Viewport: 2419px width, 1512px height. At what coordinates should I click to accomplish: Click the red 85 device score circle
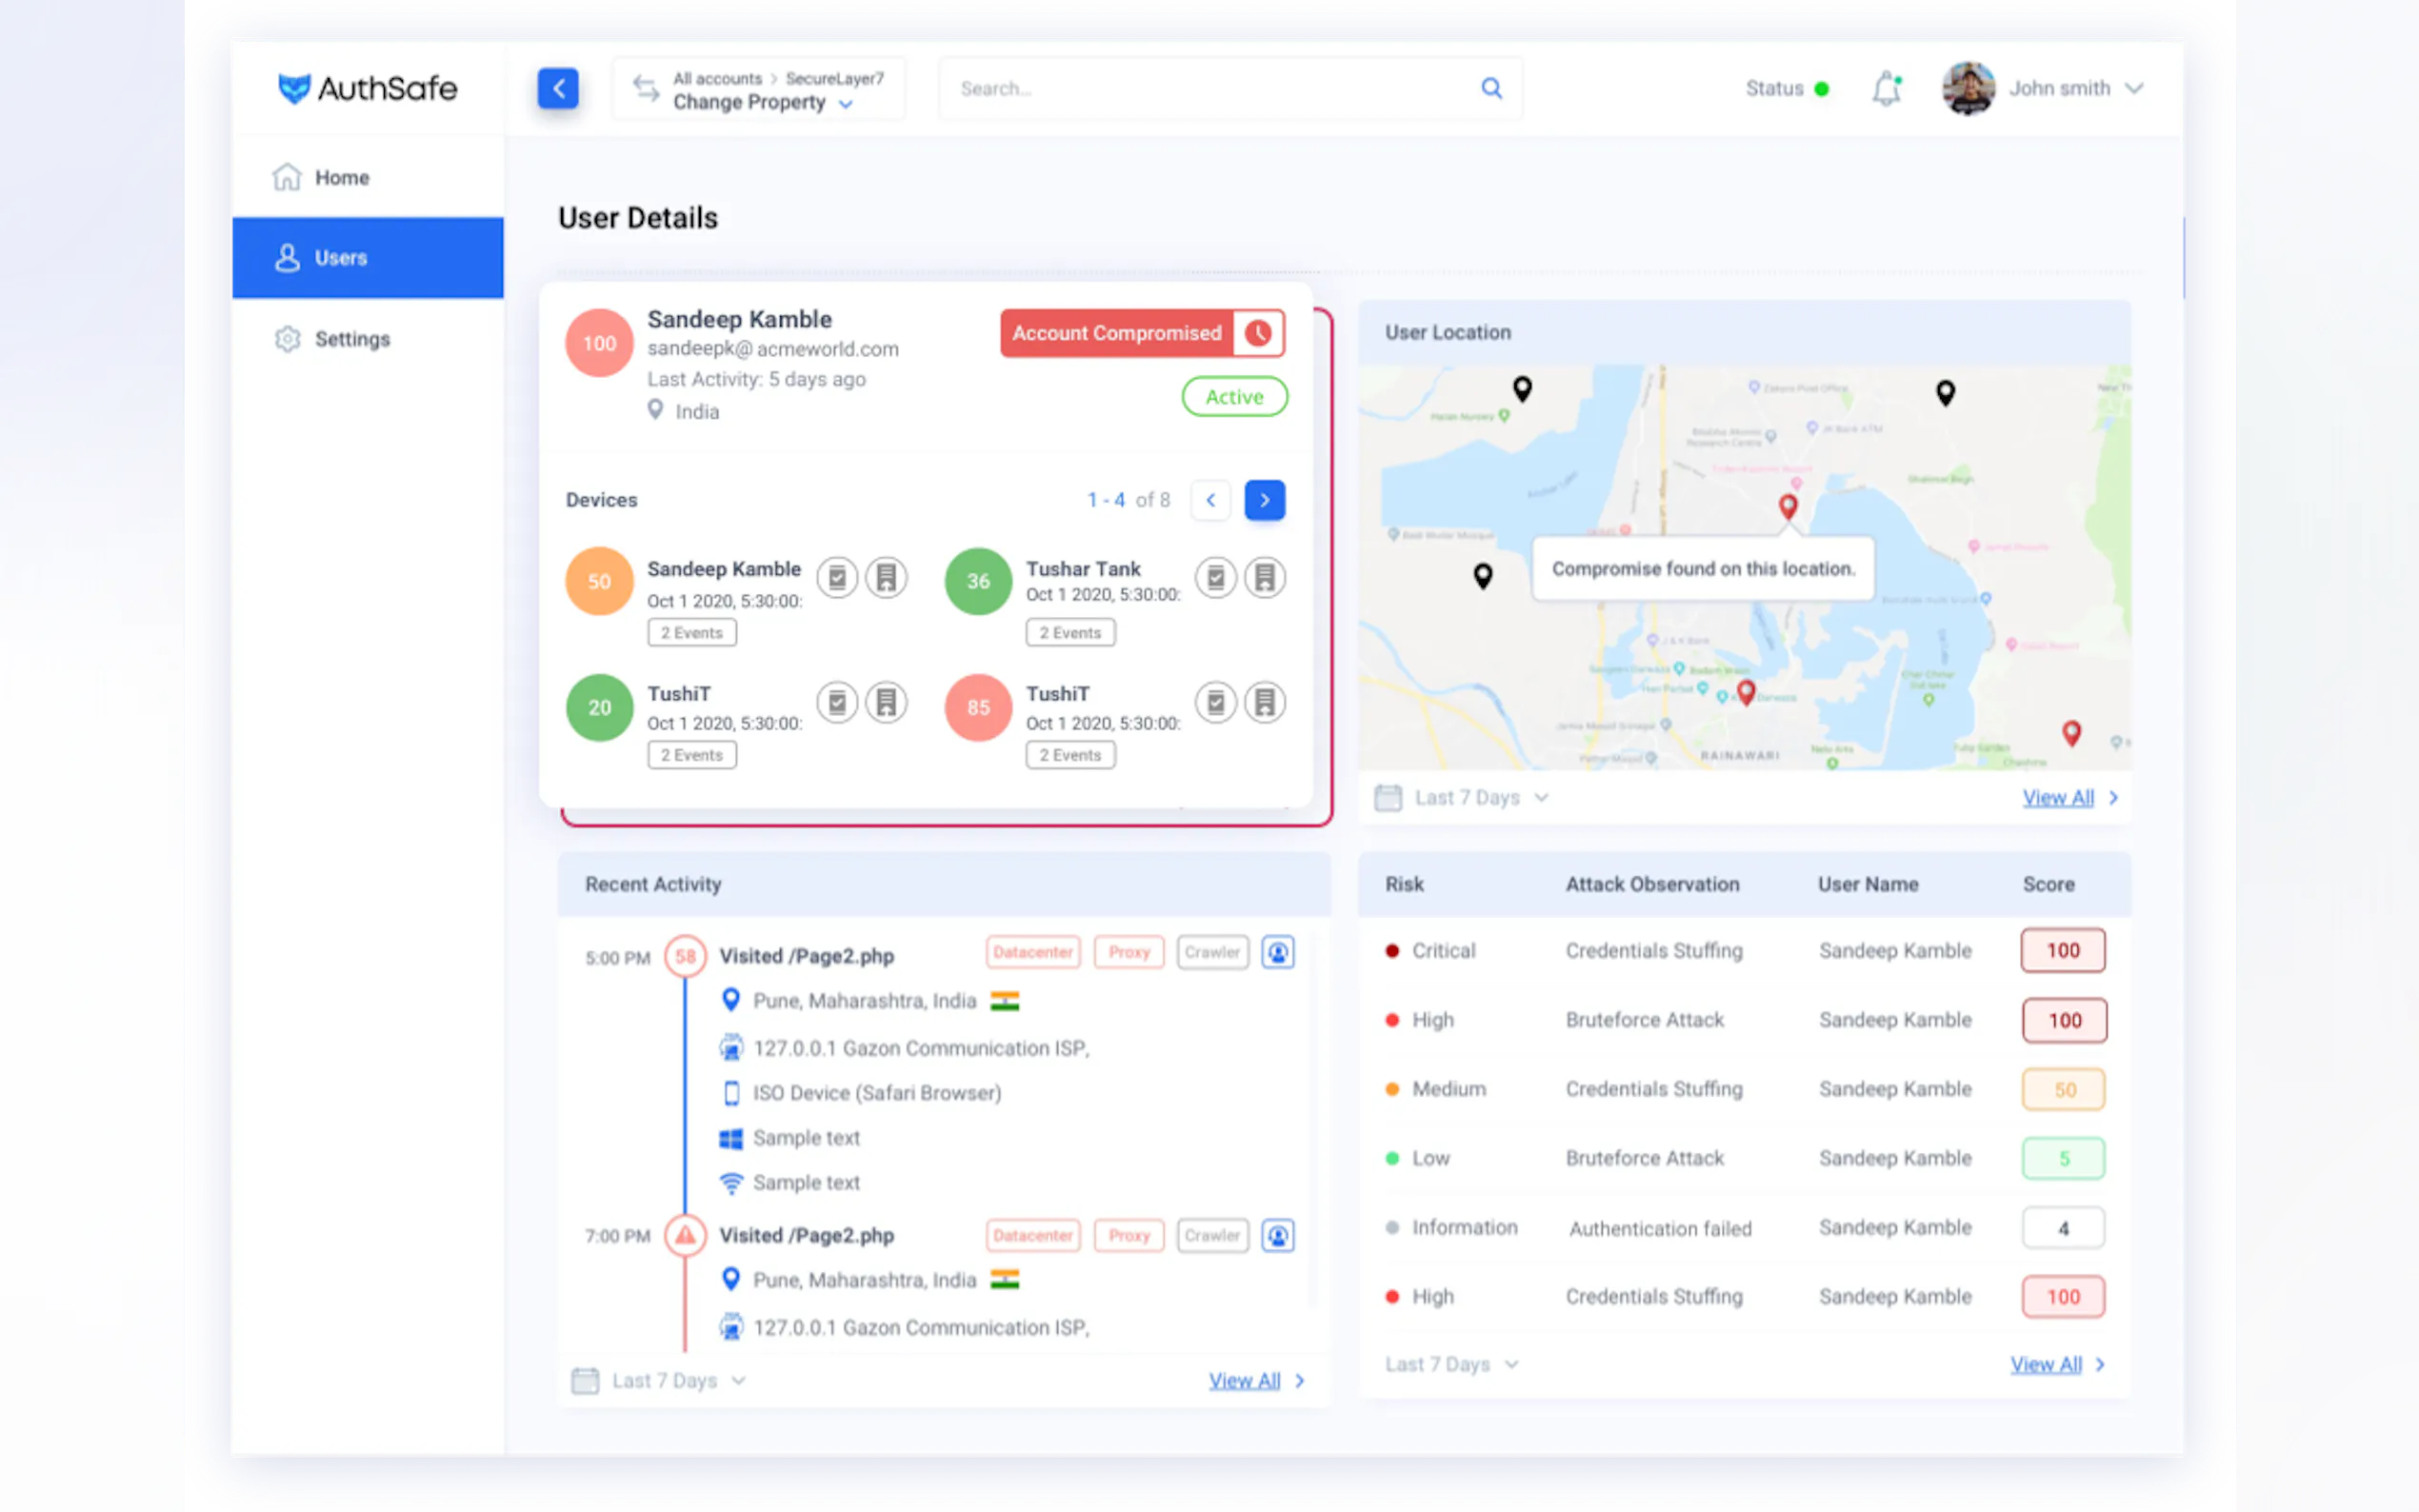978,707
